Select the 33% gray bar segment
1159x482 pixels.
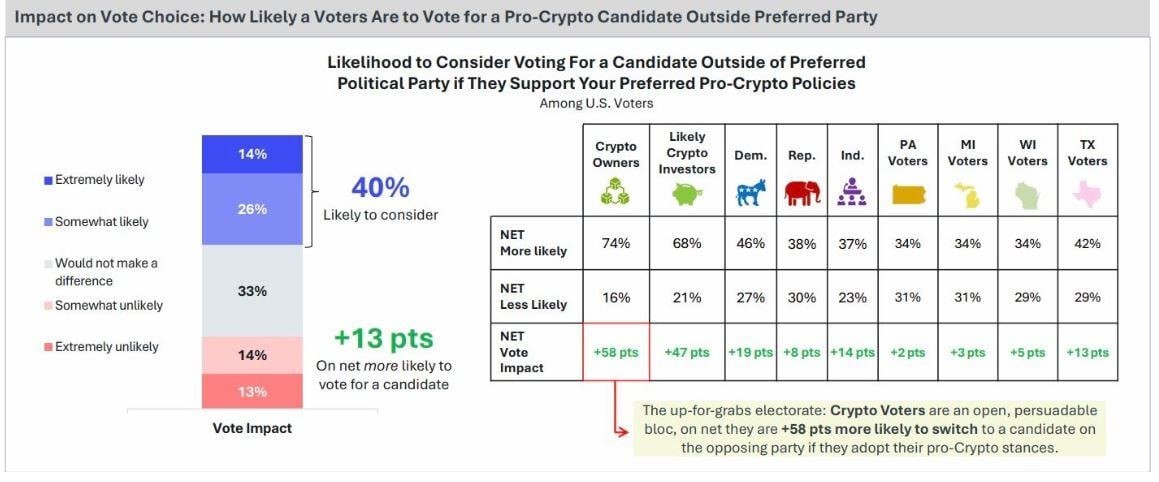point(253,291)
